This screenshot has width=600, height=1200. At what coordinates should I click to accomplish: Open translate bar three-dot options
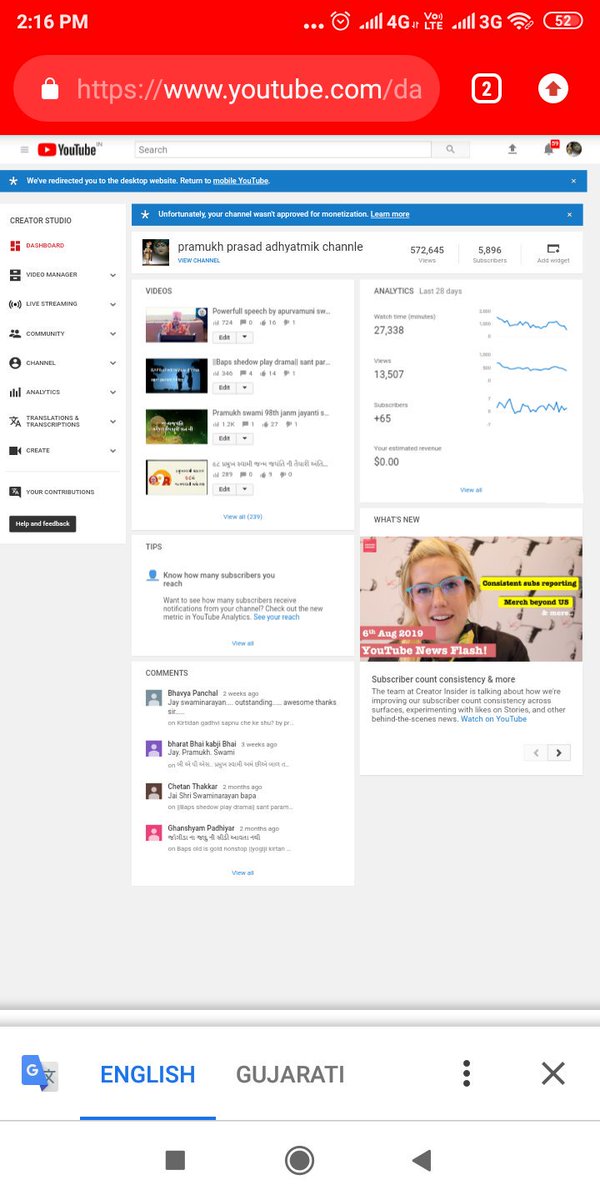click(466, 1074)
